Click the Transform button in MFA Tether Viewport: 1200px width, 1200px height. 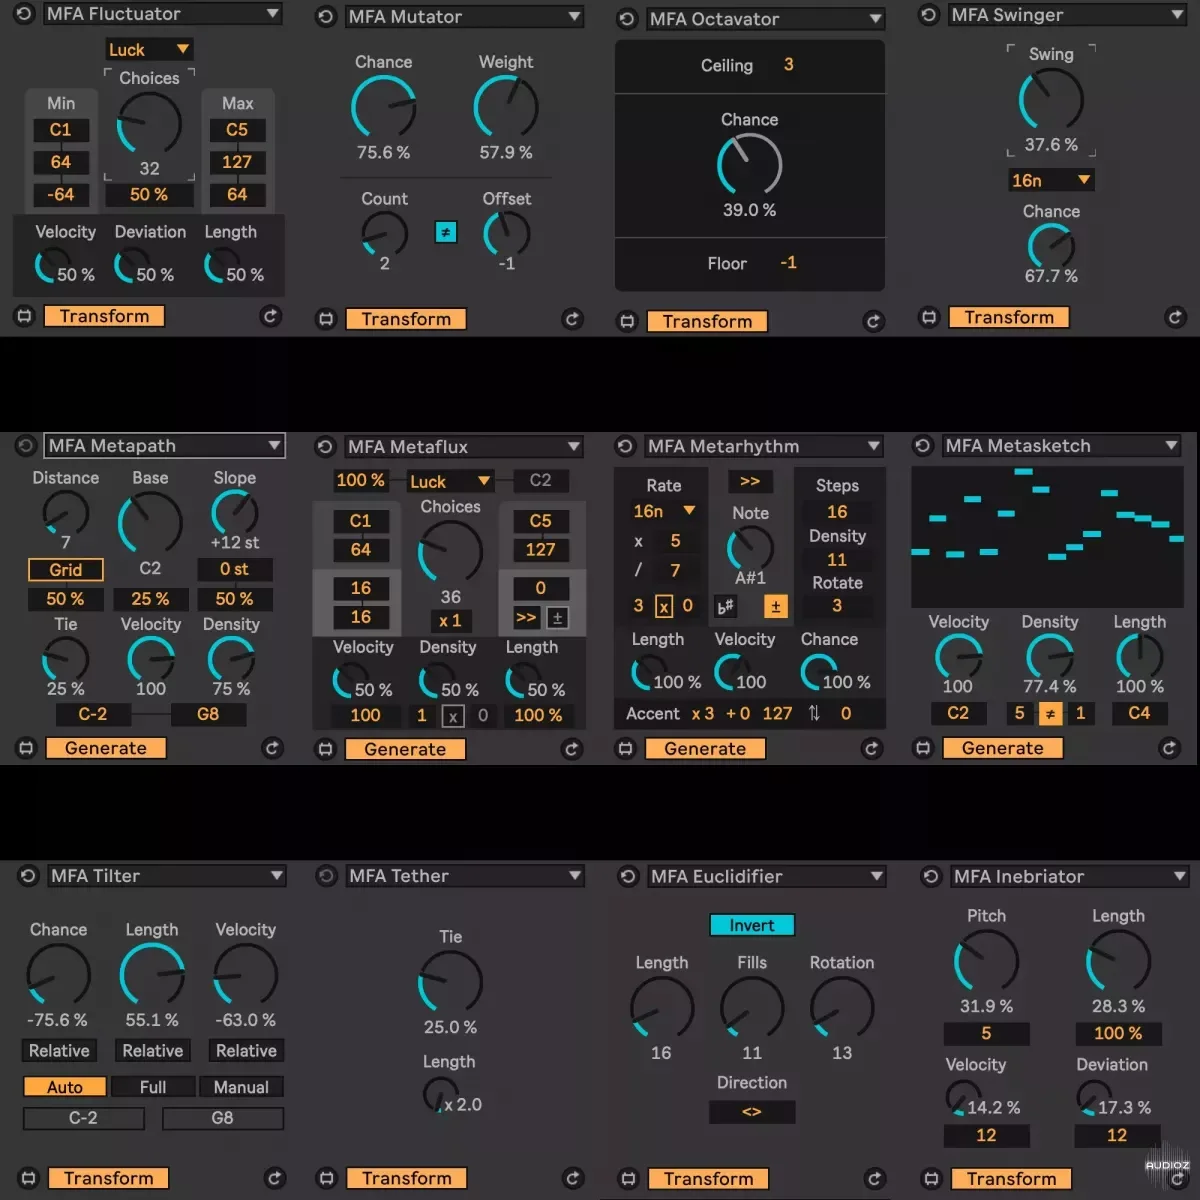[x=407, y=1178]
